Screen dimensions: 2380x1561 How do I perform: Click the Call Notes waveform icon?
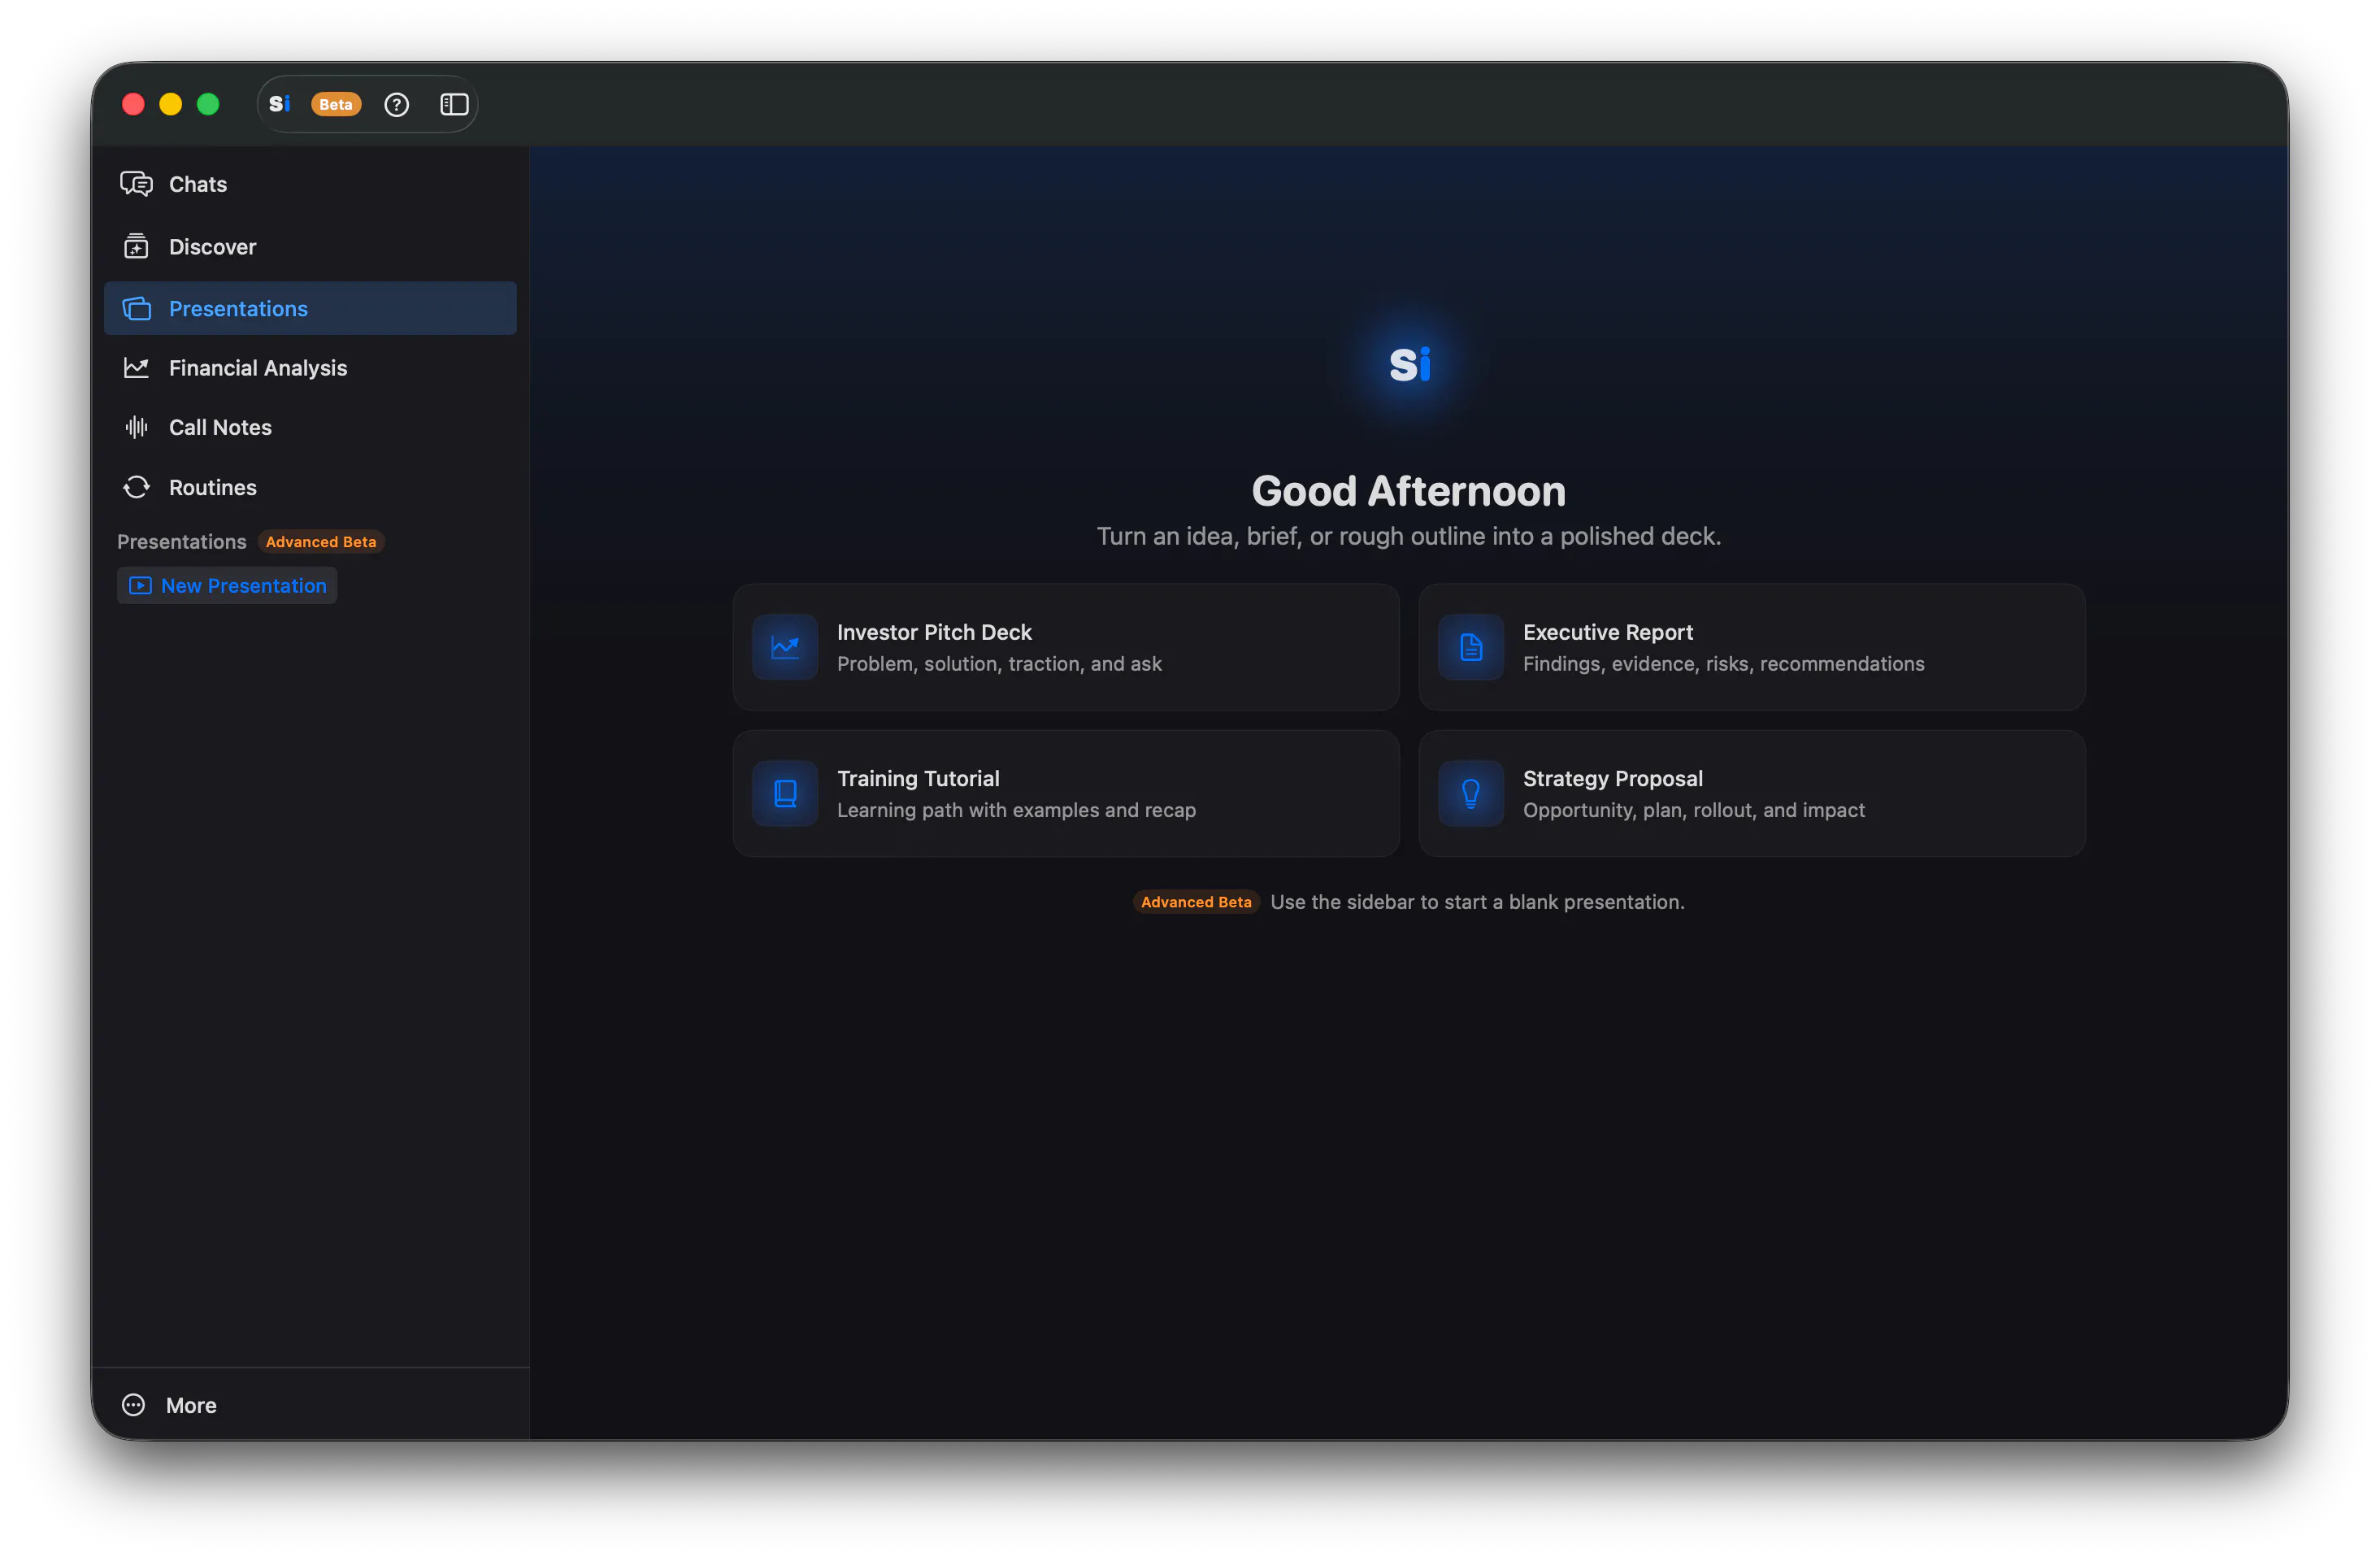click(136, 427)
